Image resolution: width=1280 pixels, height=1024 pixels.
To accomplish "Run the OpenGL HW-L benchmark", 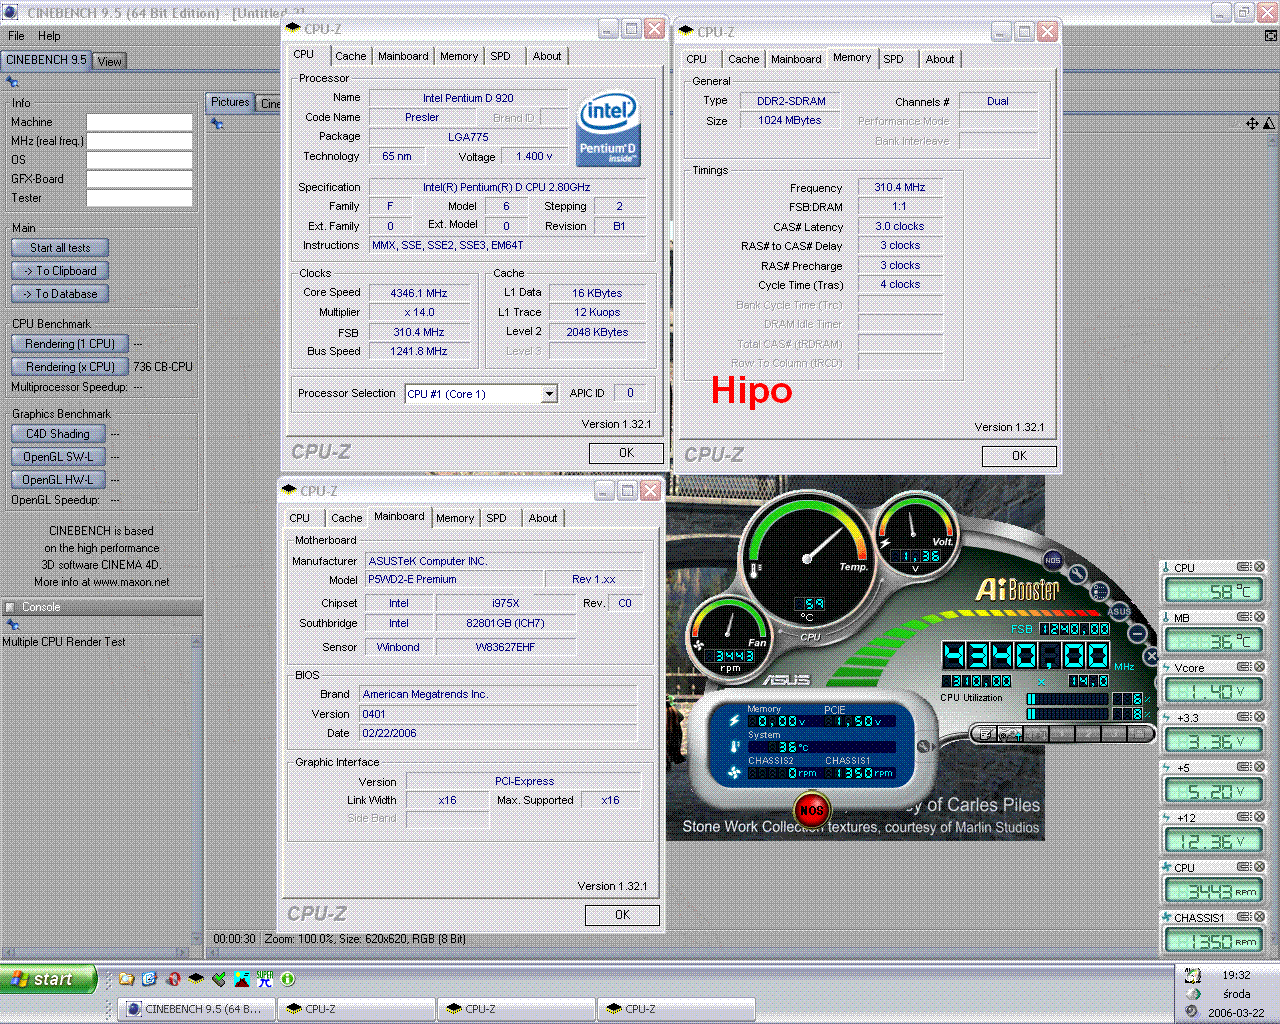I will [x=58, y=480].
